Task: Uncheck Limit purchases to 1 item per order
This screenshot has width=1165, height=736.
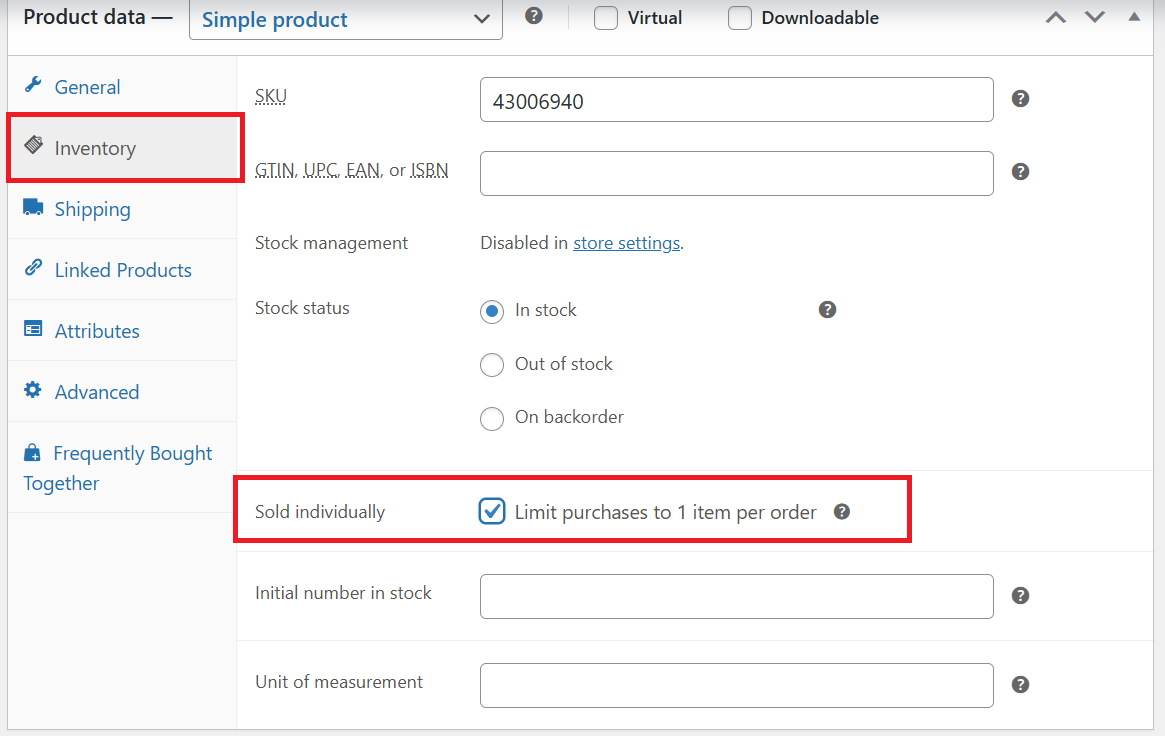Action: click(492, 512)
